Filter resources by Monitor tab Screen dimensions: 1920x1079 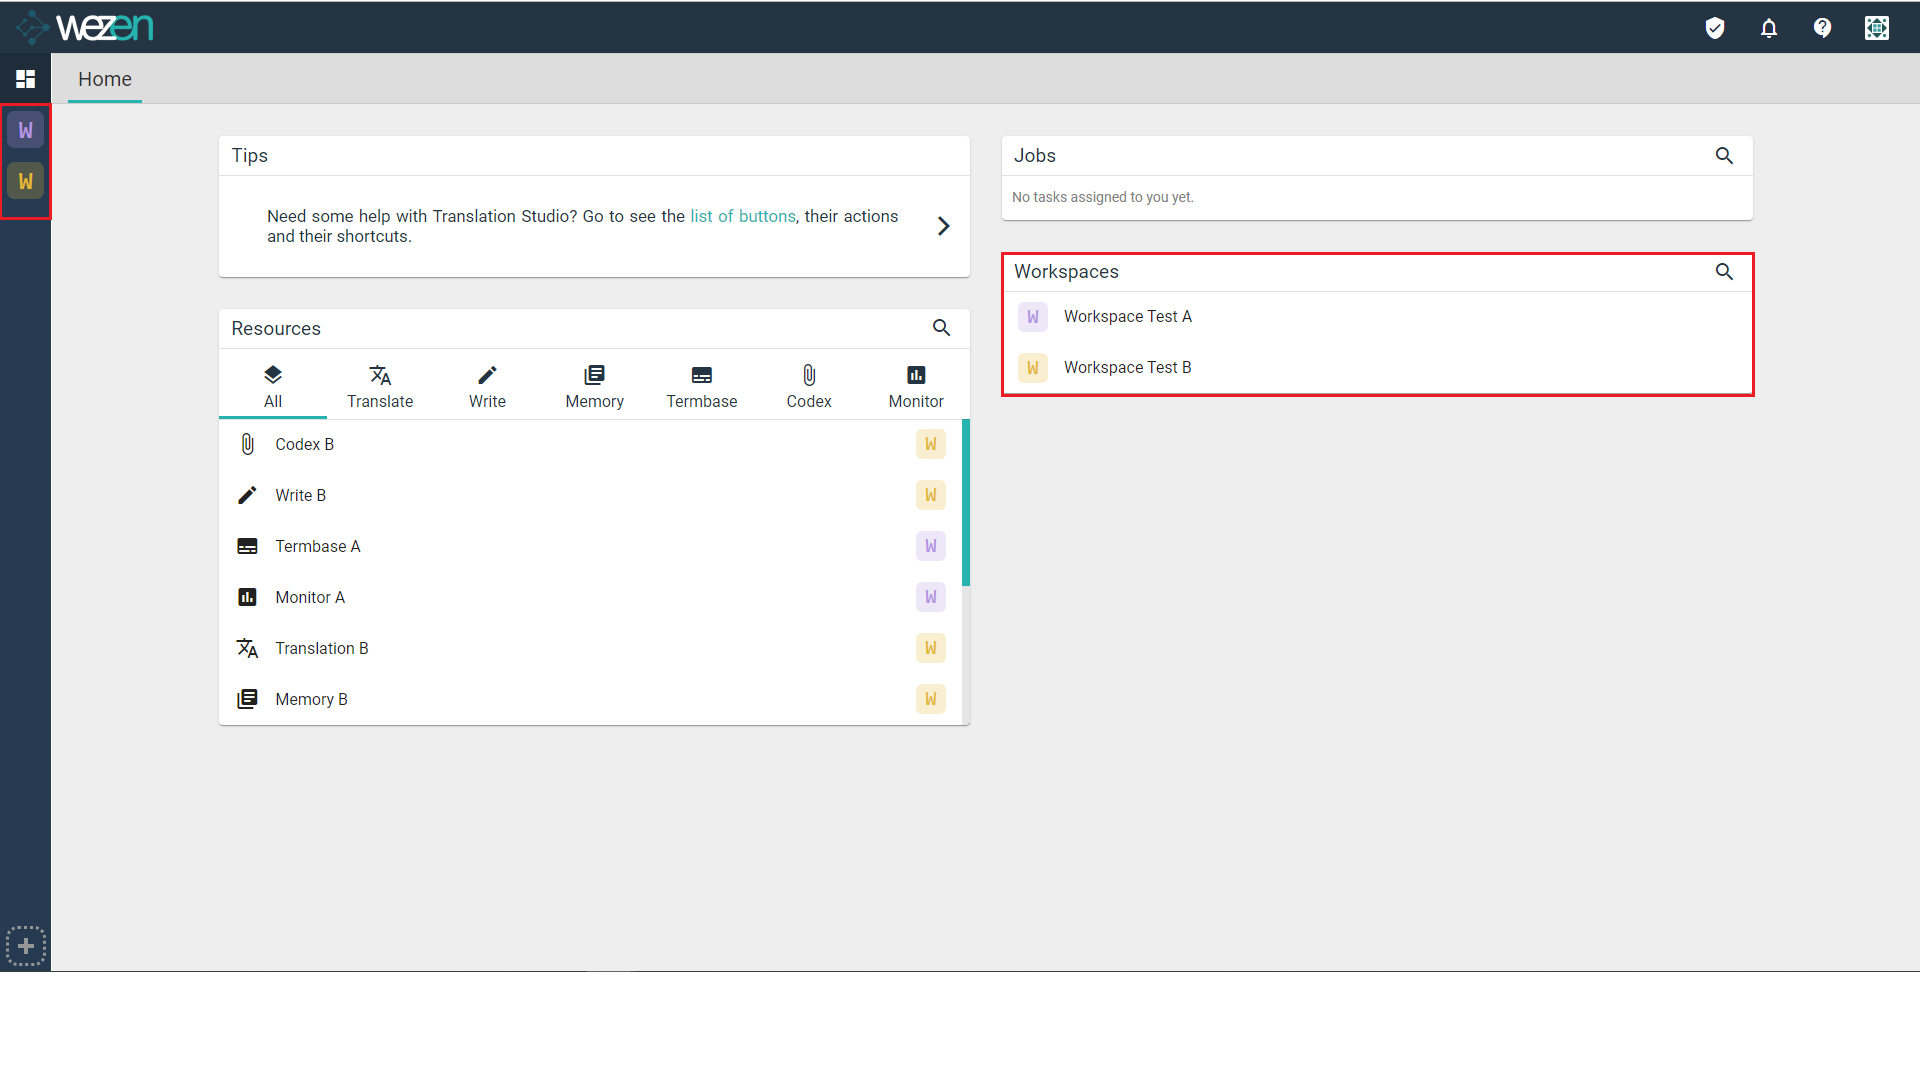click(x=916, y=386)
